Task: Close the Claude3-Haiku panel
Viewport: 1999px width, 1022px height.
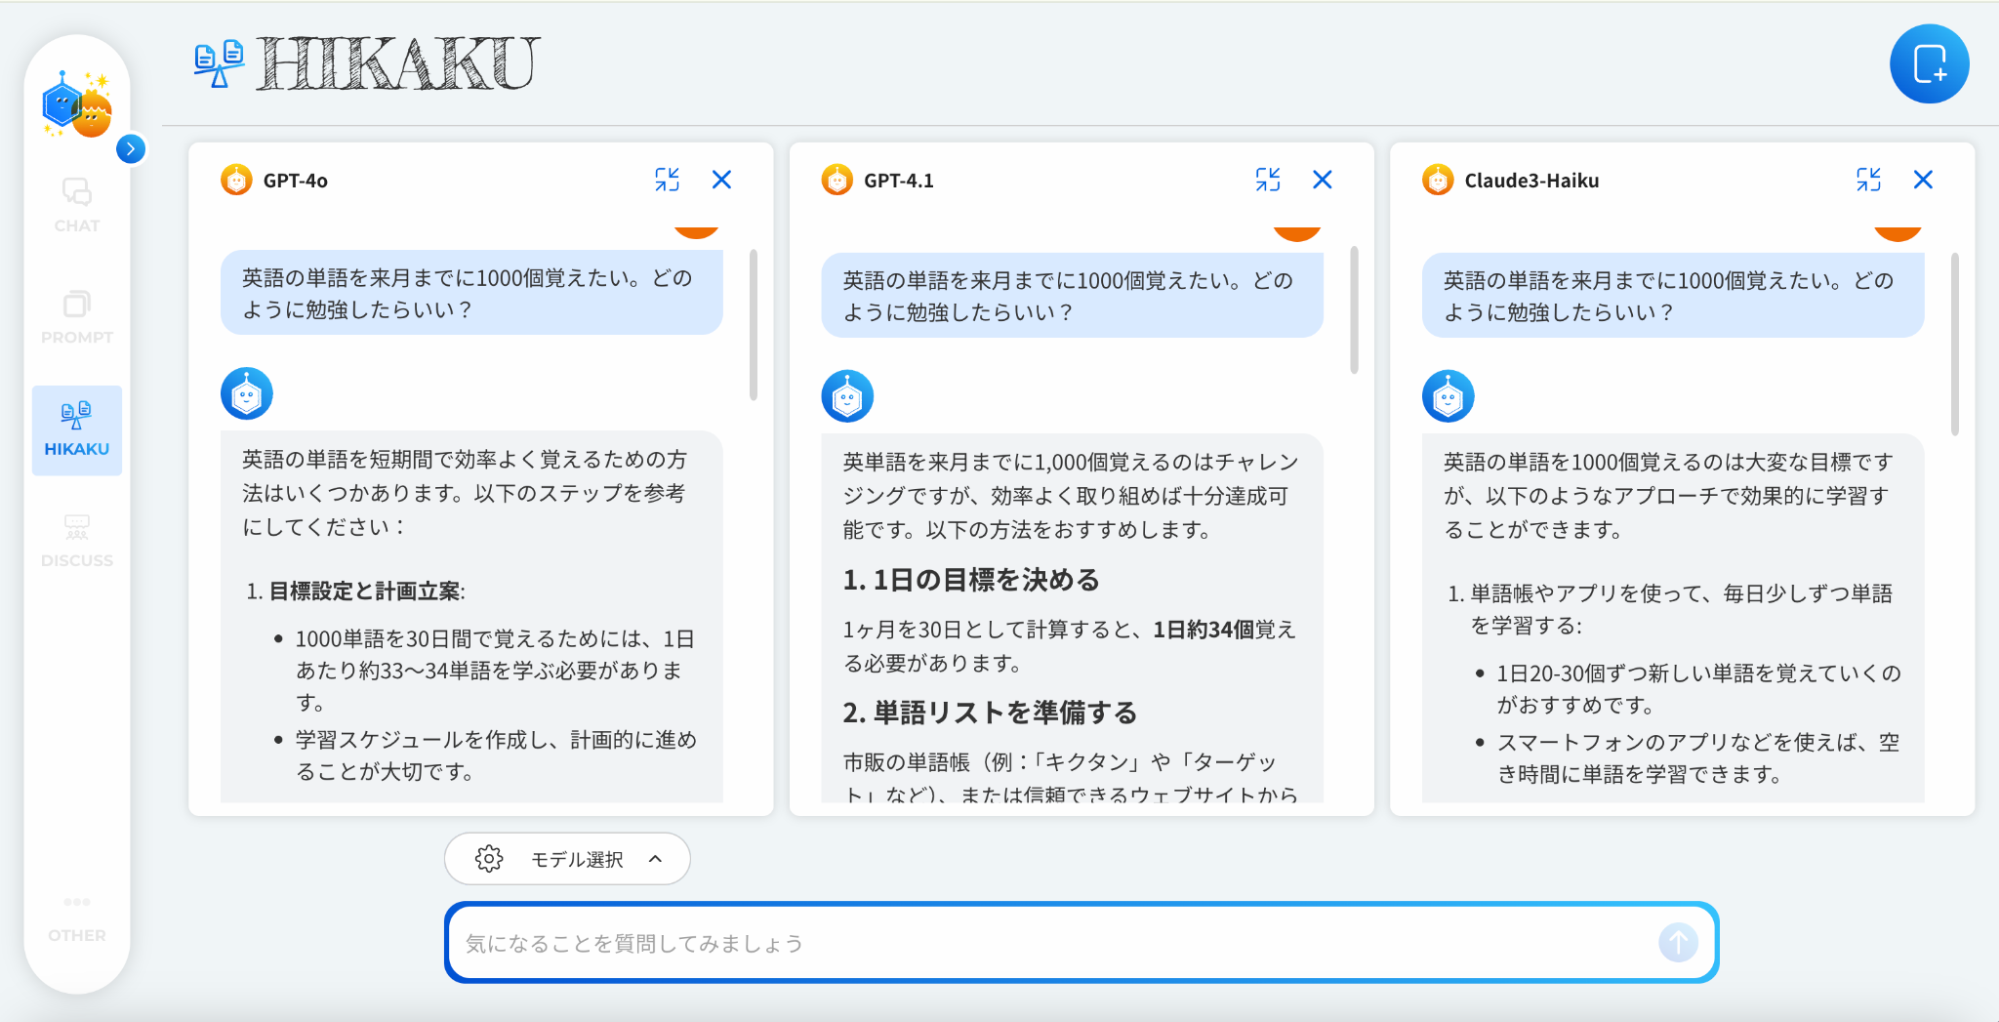Action: (1923, 179)
